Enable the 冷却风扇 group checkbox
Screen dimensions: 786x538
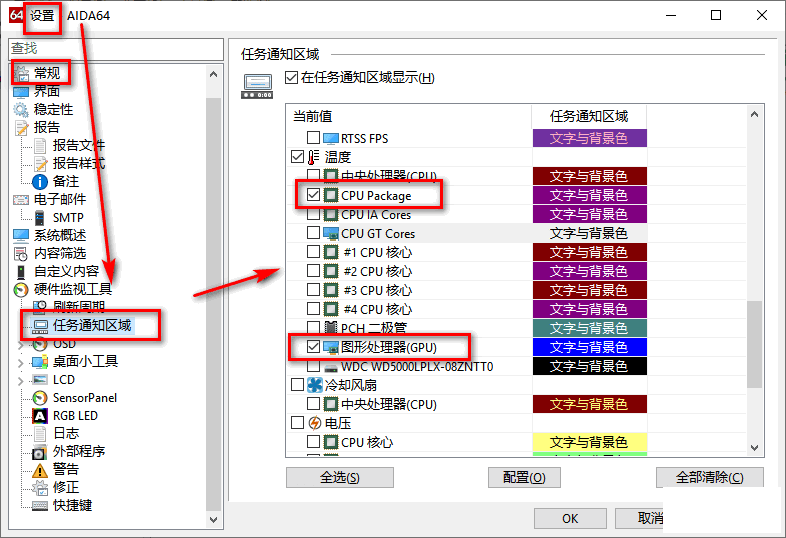tap(297, 385)
